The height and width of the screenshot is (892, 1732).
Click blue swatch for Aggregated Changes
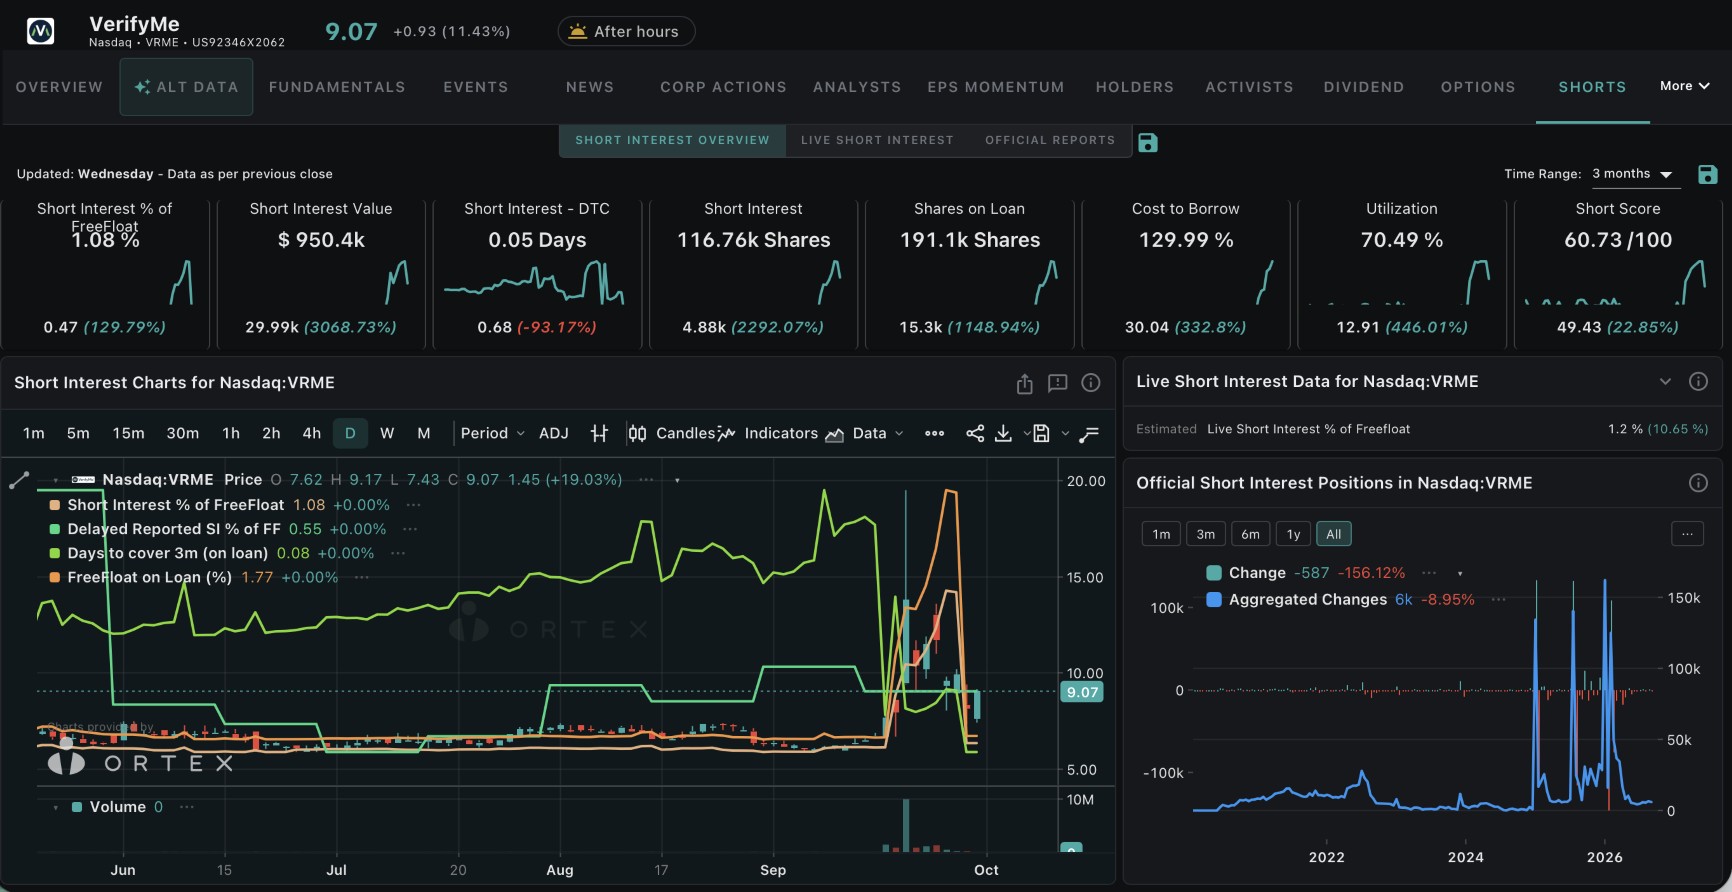pos(1214,599)
